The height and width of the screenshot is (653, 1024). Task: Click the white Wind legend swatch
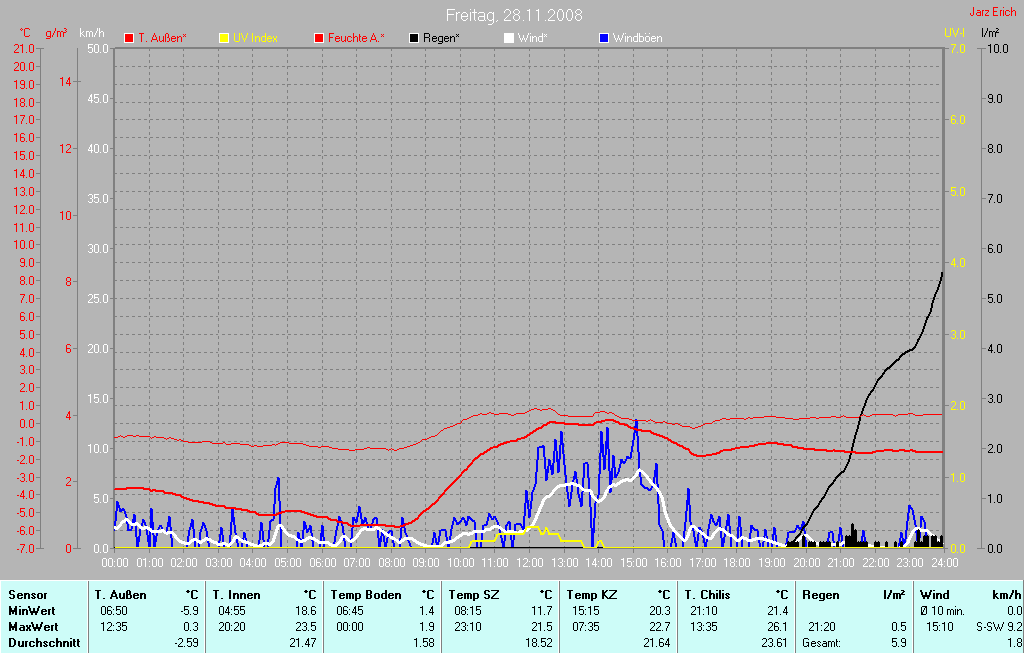tap(509, 39)
